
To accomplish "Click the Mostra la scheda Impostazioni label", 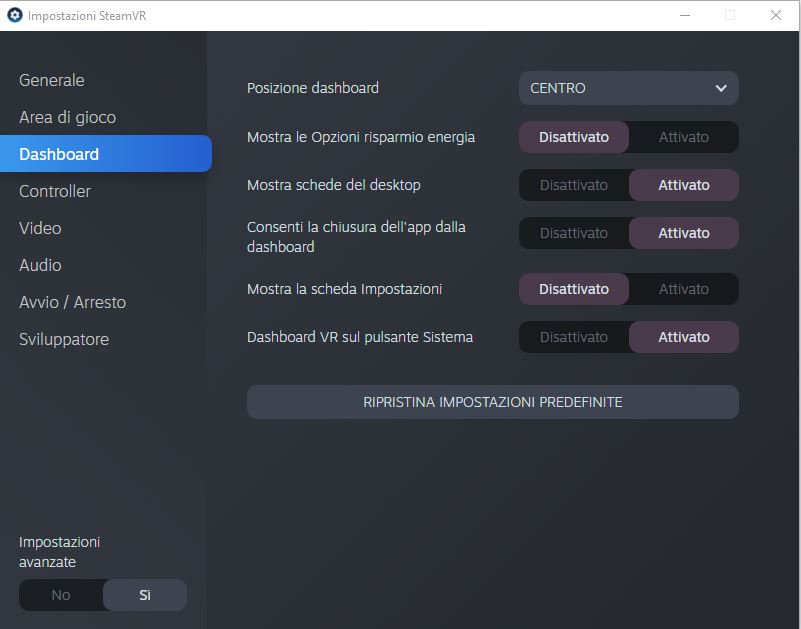I will tap(344, 289).
